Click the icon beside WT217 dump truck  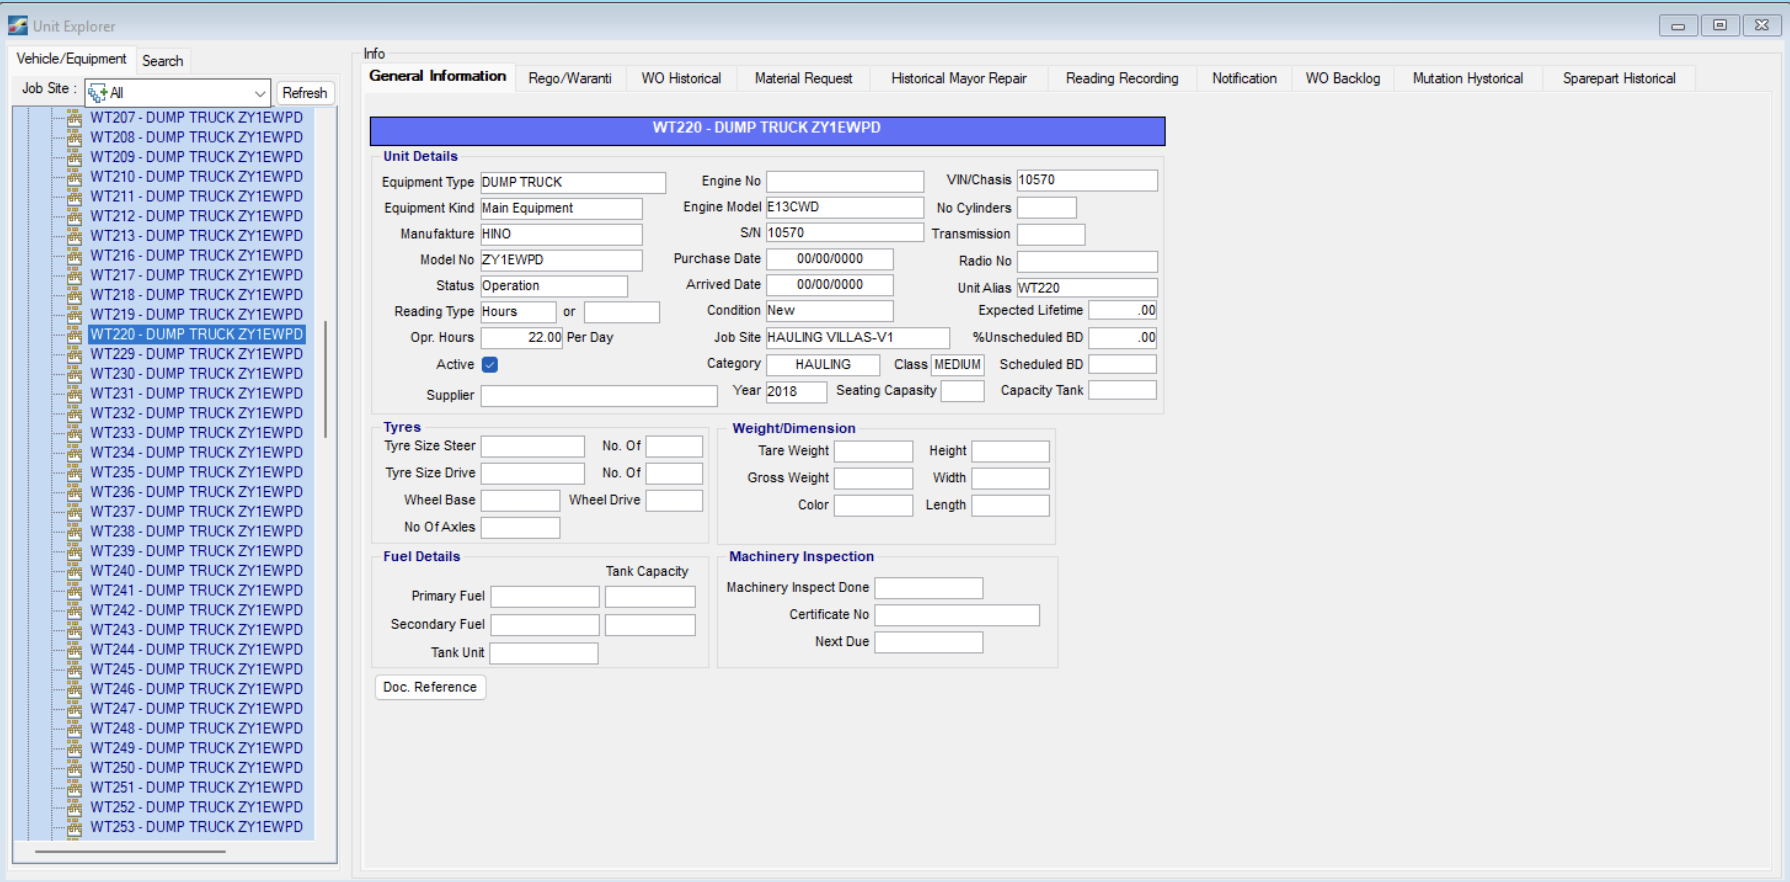pyautogui.click(x=74, y=275)
